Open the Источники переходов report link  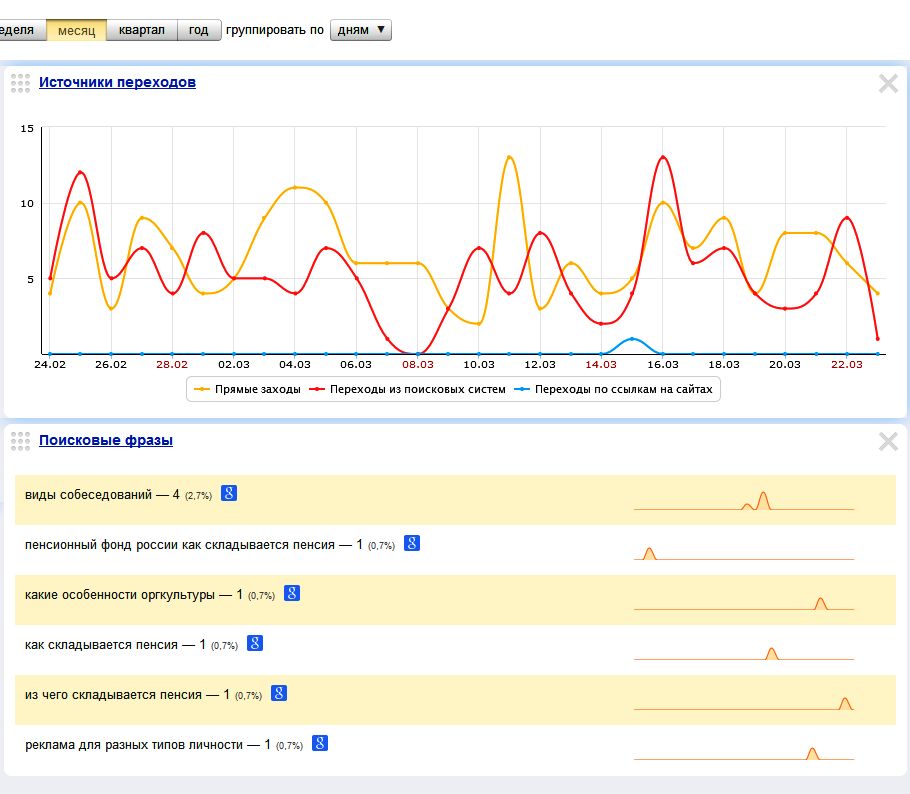pos(117,82)
